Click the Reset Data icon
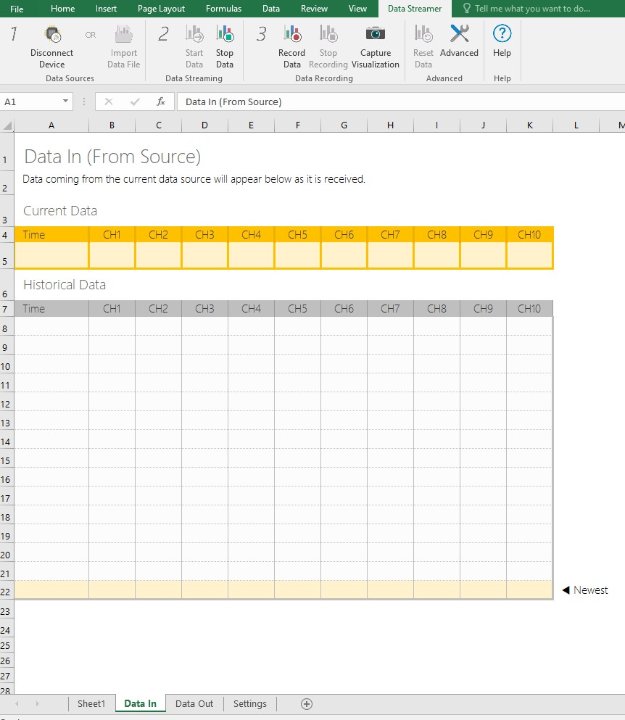The height and width of the screenshot is (720, 625). point(423,34)
